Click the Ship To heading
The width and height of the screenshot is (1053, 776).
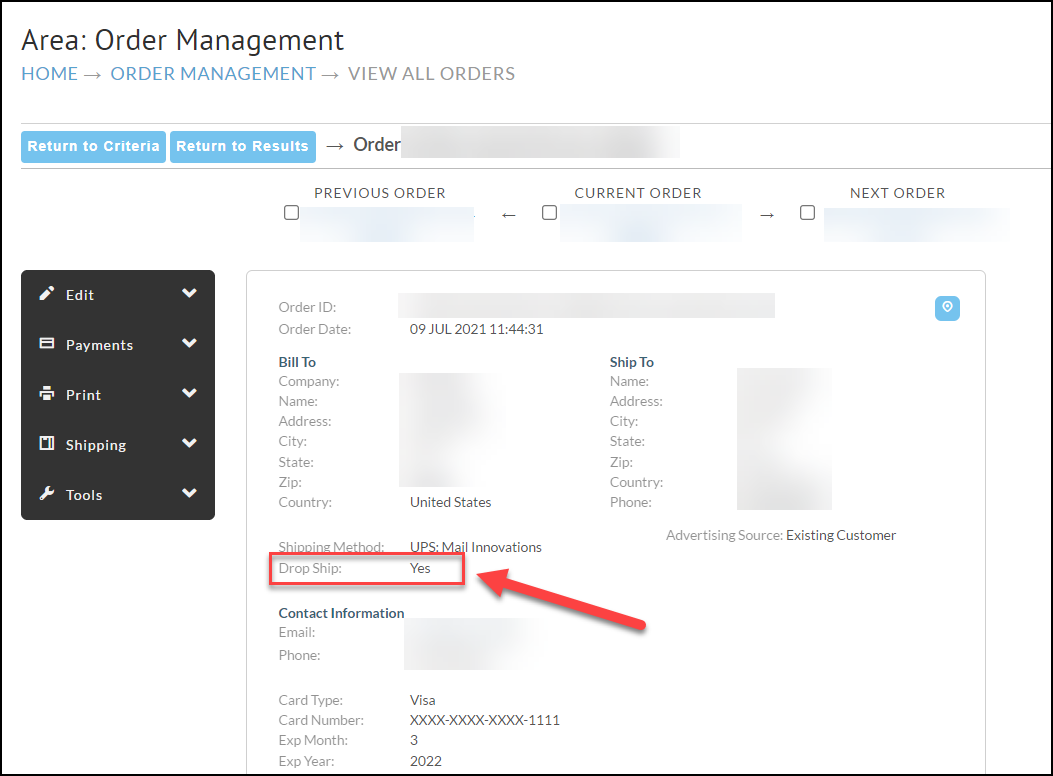click(631, 362)
